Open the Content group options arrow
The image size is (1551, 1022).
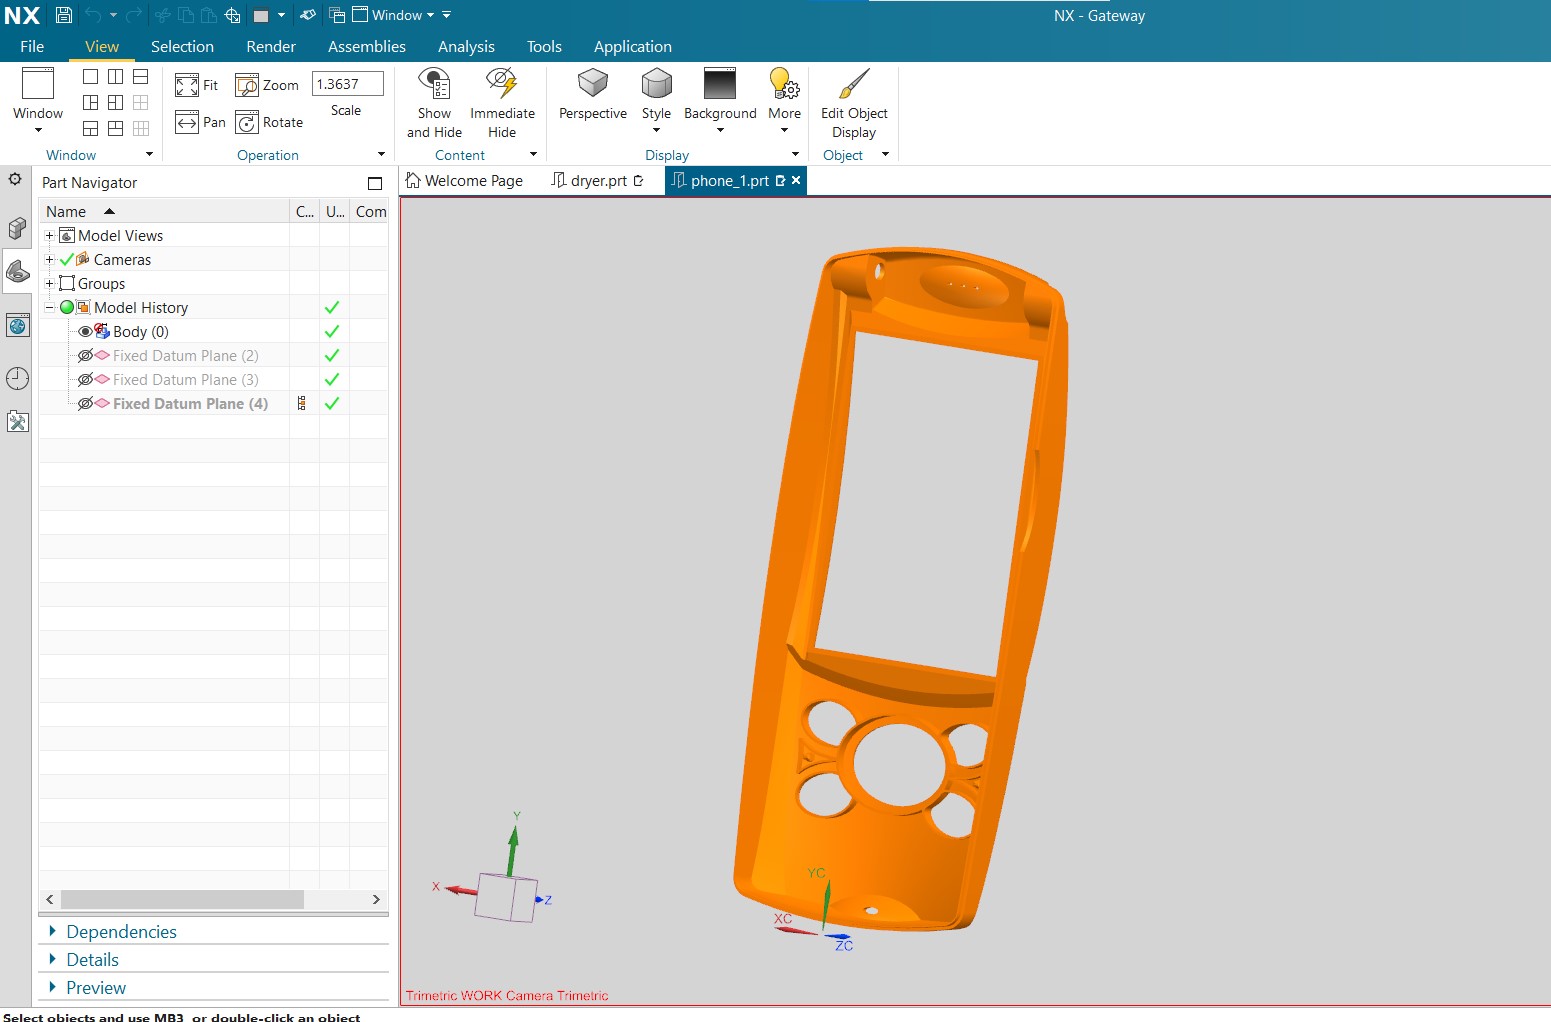pyautogui.click(x=533, y=154)
